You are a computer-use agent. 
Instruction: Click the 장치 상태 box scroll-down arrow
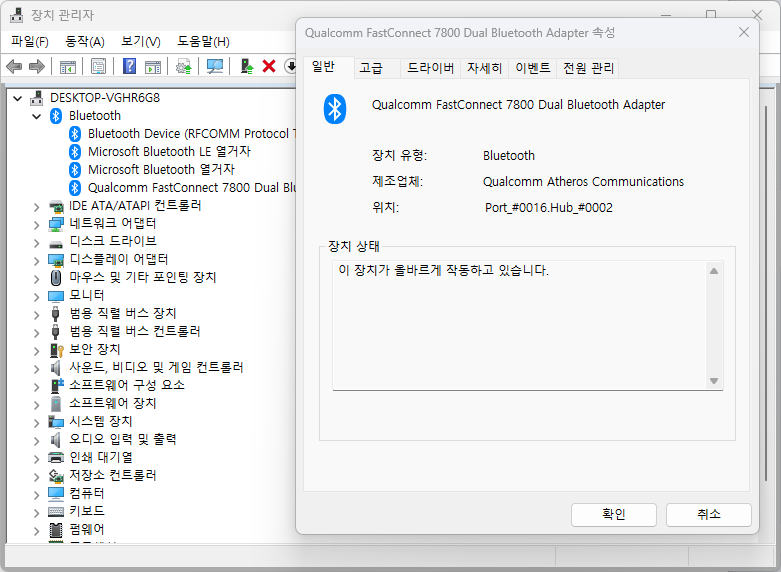pyautogui.click(x=714, y=381)
